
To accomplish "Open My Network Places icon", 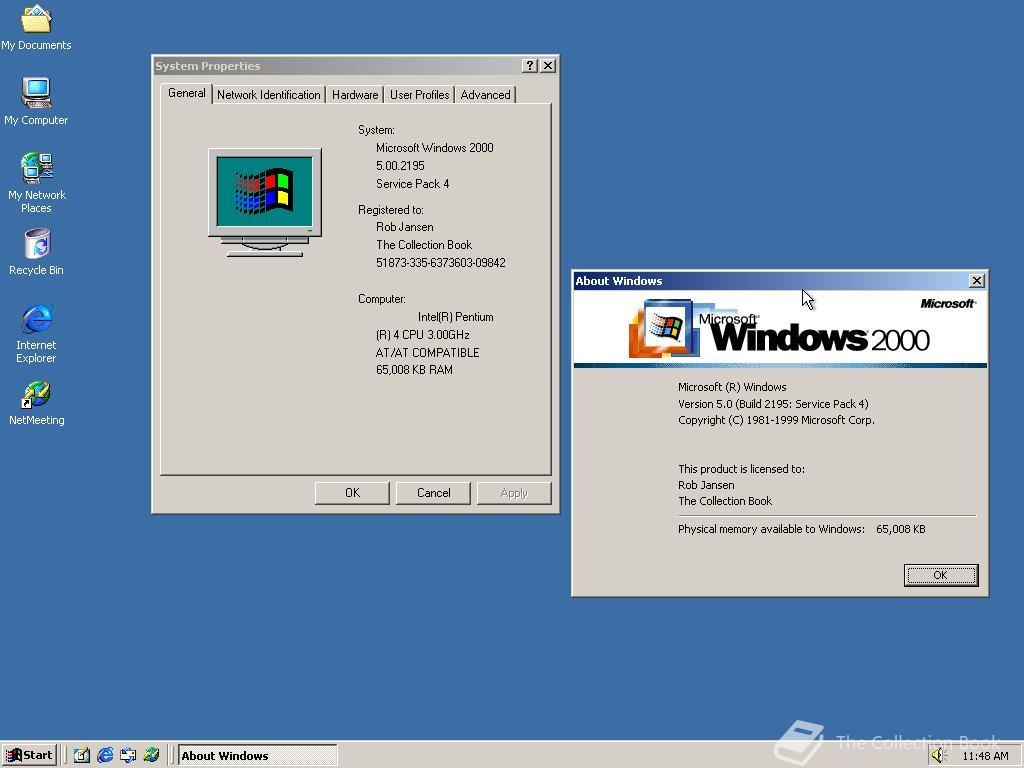I will [37, 183].
